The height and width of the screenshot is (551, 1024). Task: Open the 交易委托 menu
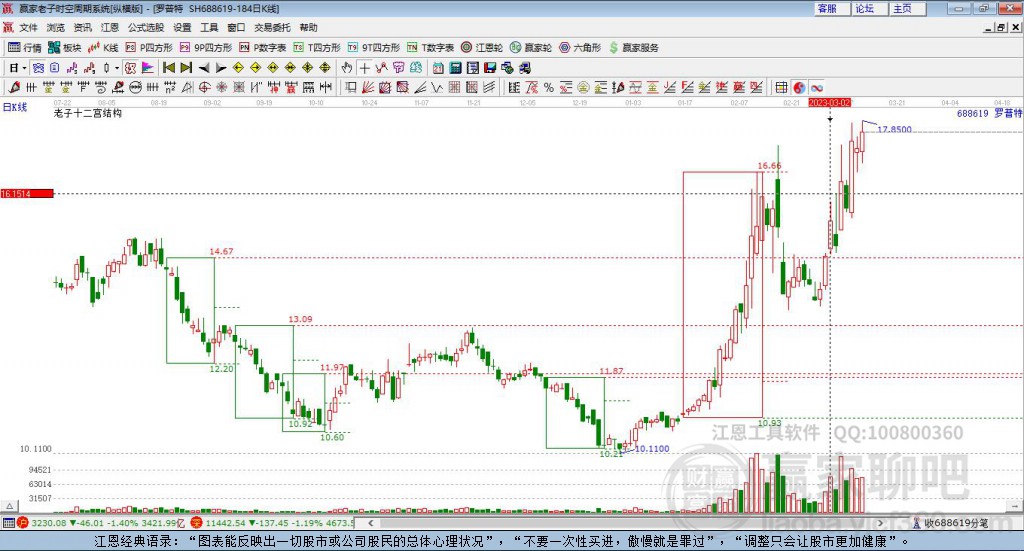(x=272, y=27)
